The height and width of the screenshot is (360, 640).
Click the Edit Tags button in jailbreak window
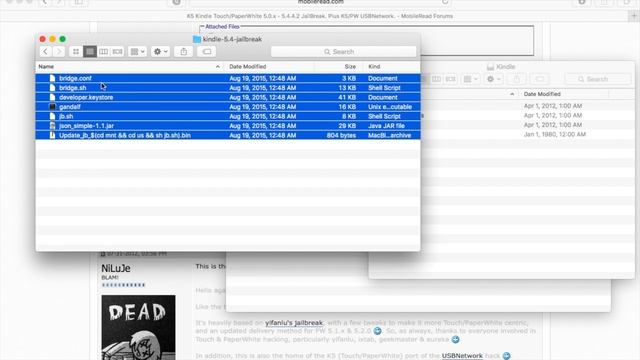(207, 52)
